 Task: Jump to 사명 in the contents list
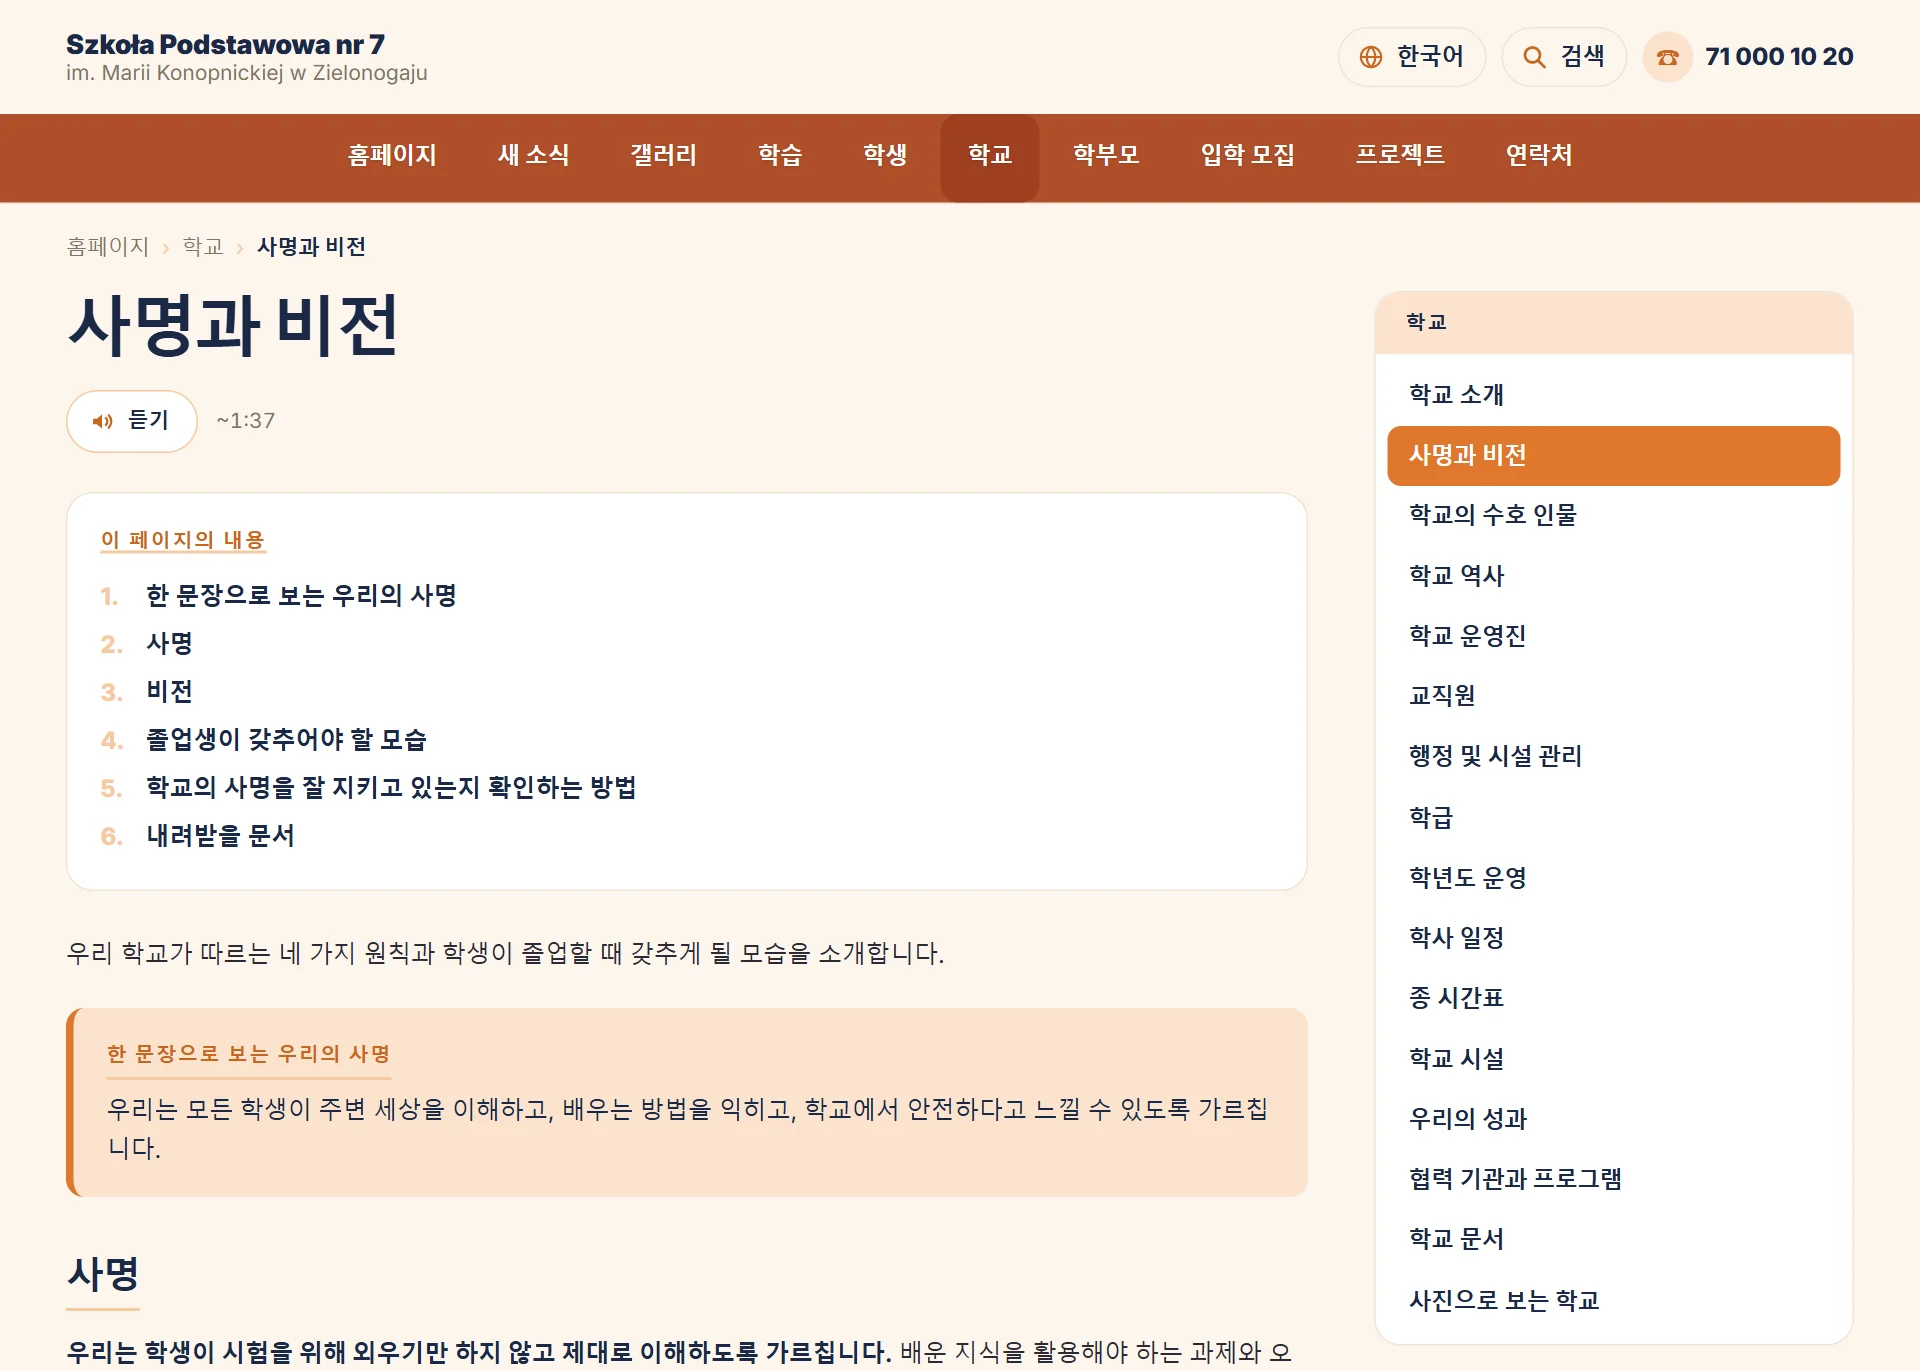pyautogui.click(x=169, y=643)
